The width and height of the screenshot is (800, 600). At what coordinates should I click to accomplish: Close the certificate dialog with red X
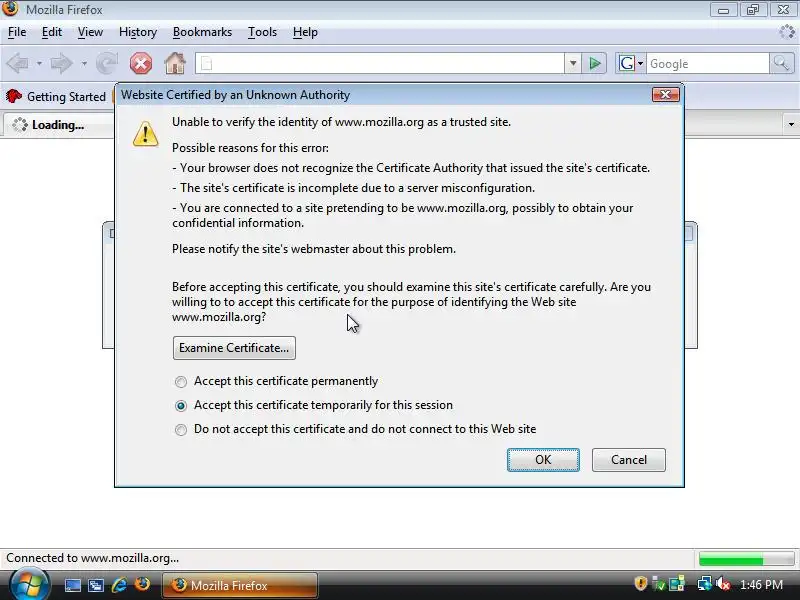click(x=666, y=95)
